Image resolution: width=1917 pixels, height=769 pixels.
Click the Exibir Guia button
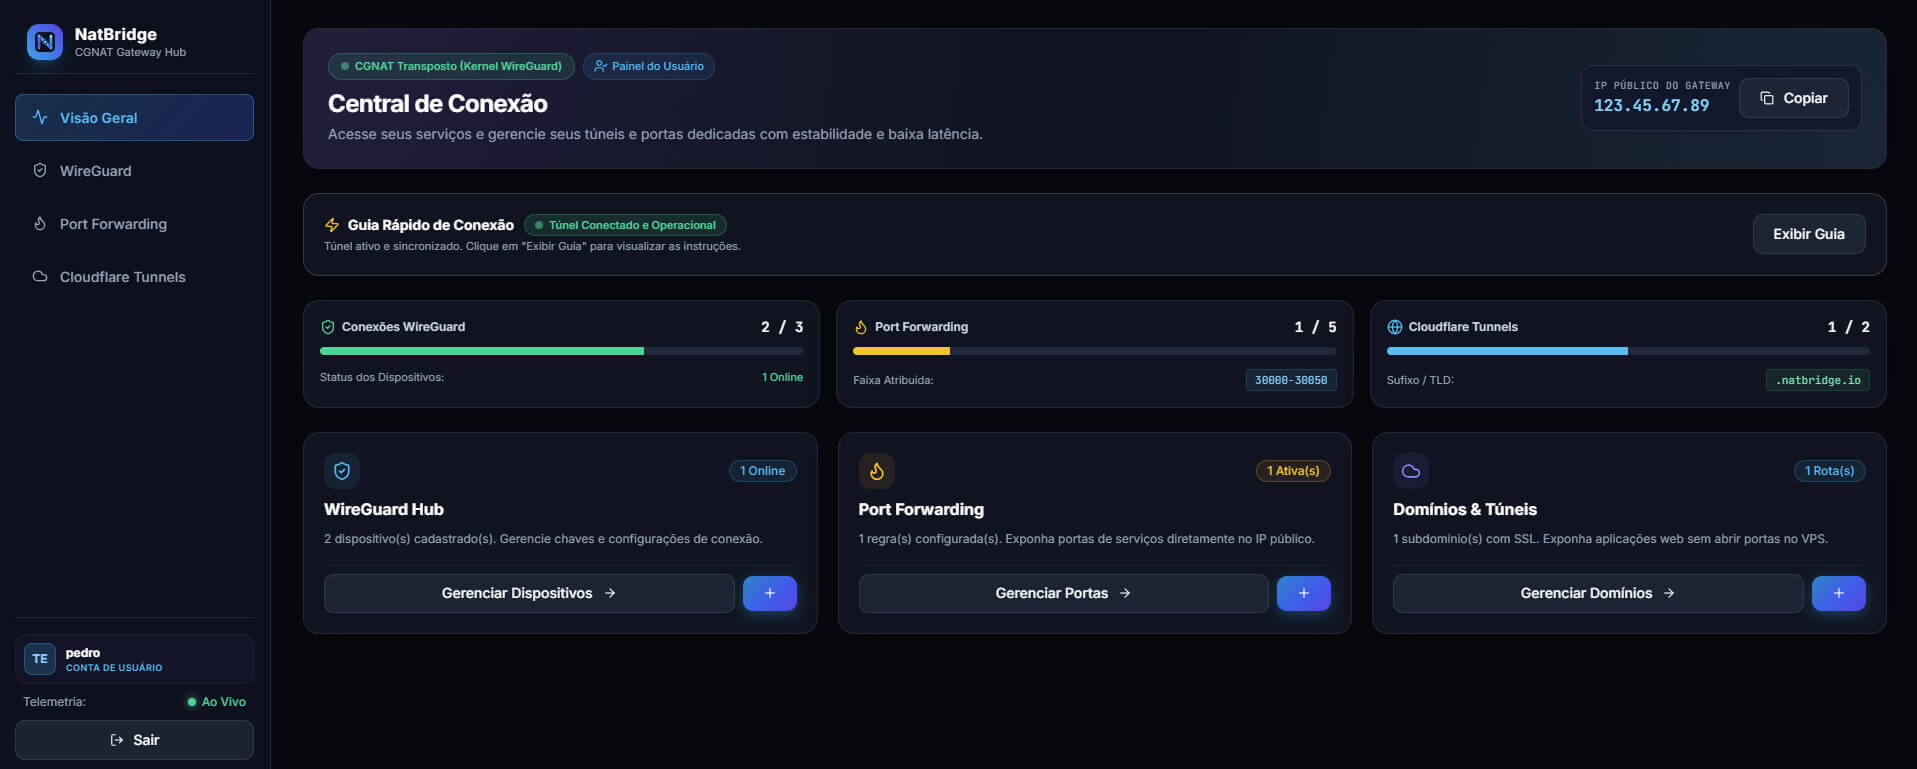[1808, 234]
